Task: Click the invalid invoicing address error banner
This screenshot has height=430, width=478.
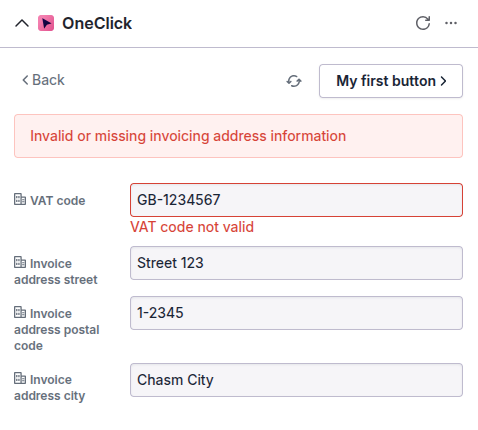Action: (238, 136)
